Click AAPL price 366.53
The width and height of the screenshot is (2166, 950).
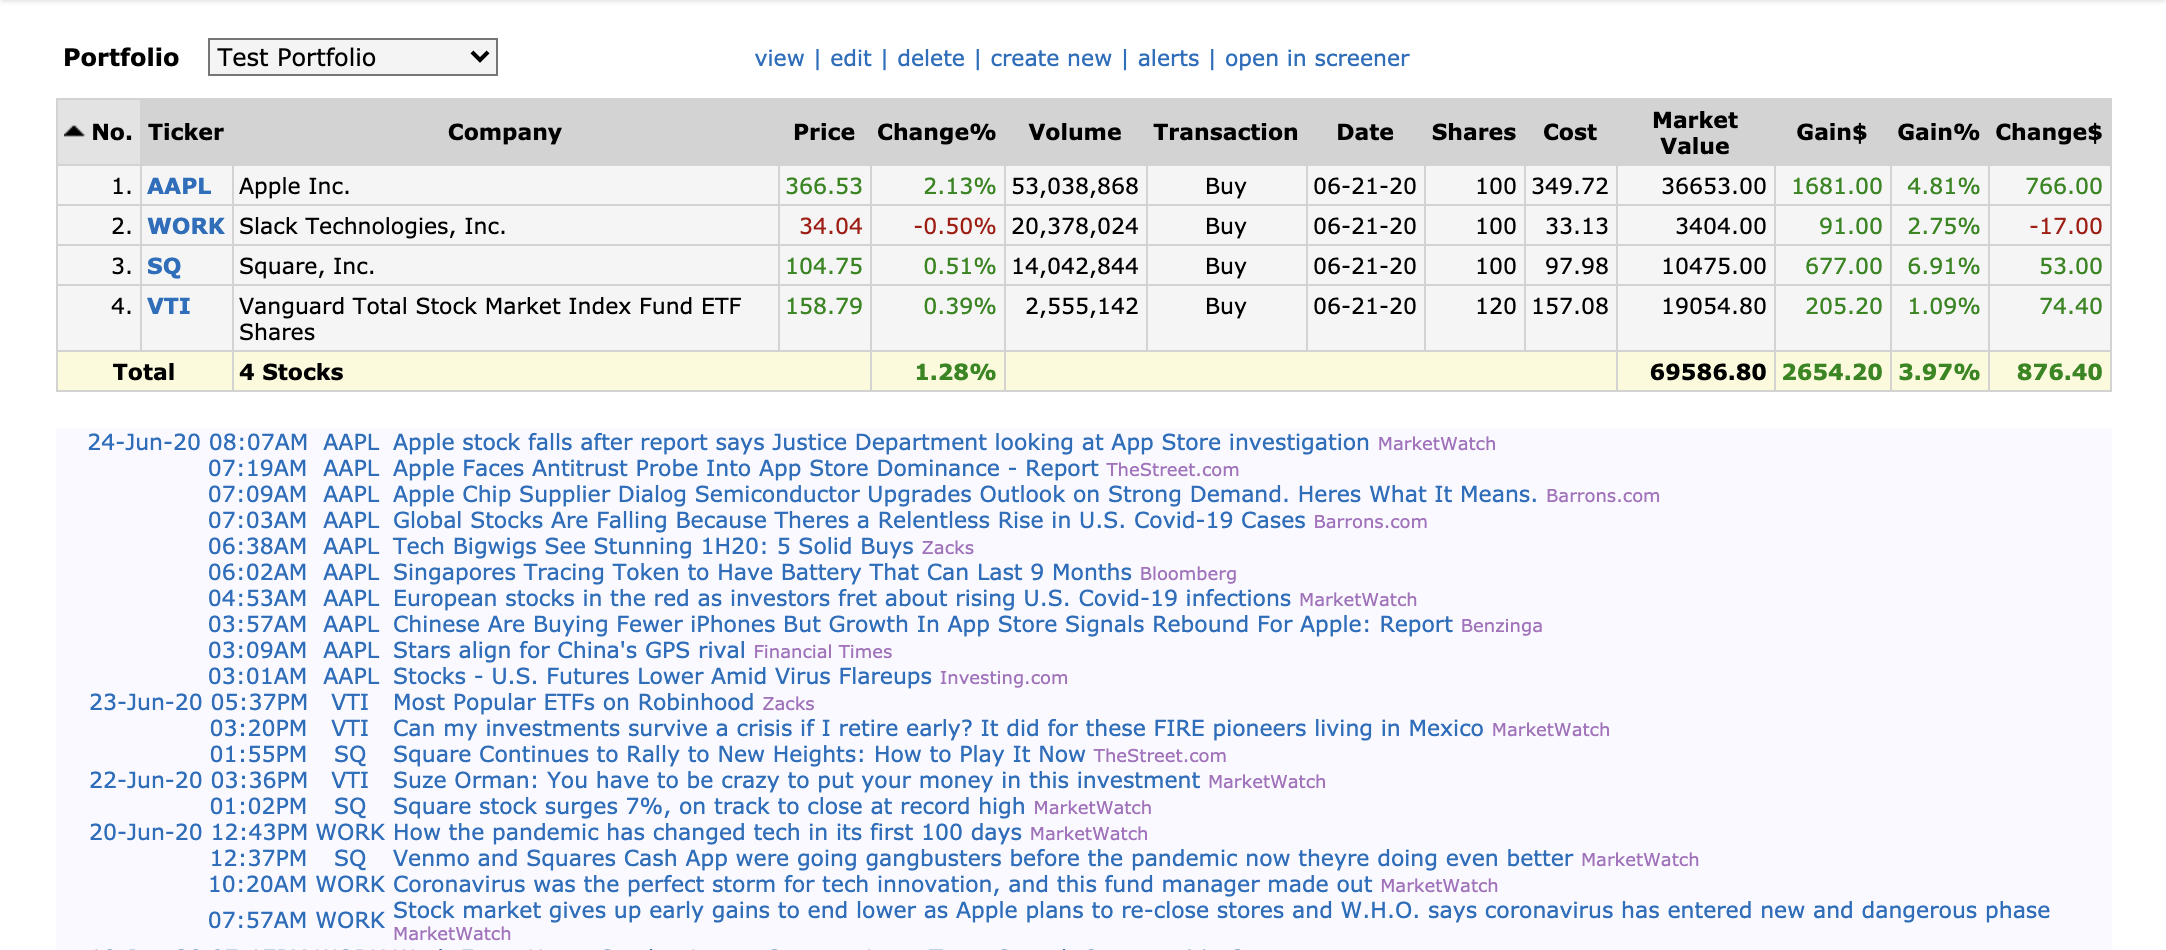pyautogui.click(x=824, y=186)
